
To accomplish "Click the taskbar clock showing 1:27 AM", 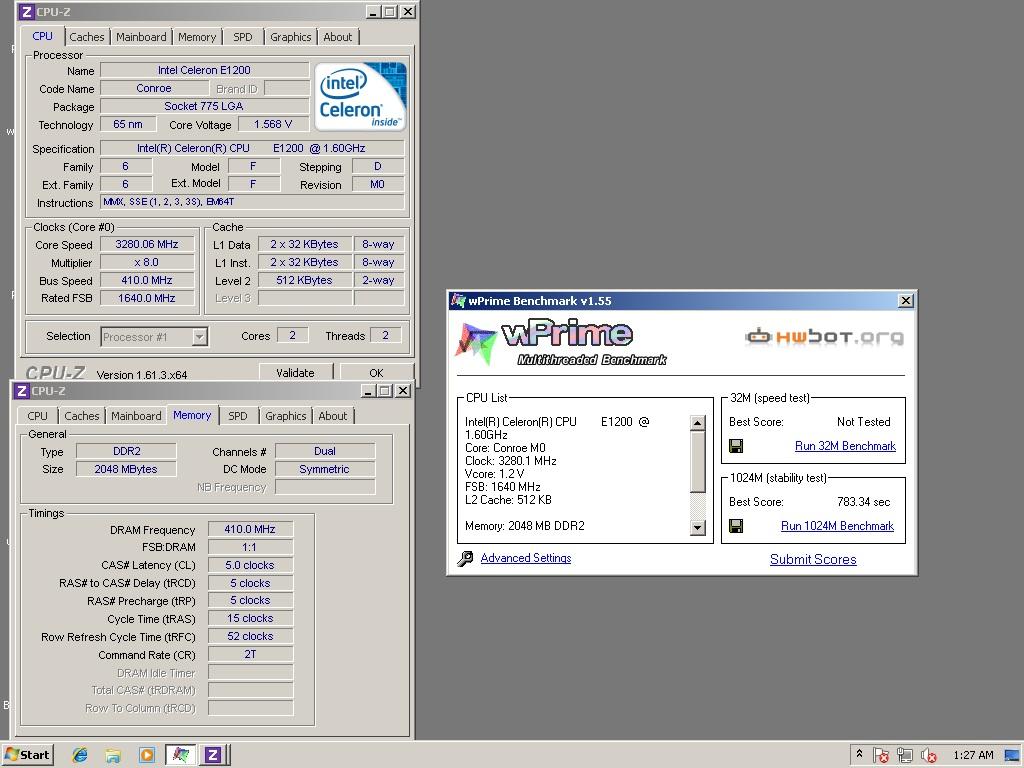I will point(973,756).
